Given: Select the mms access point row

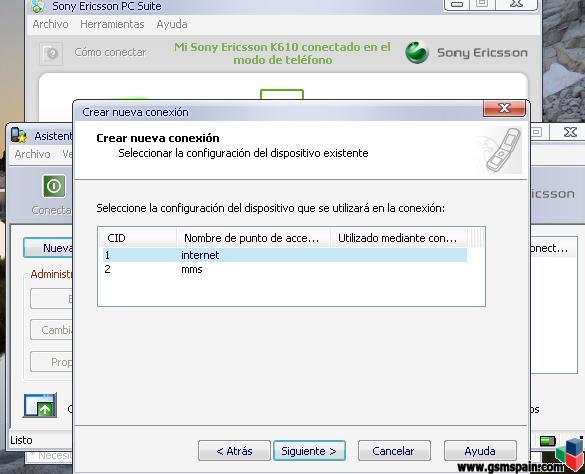Looking at the screenshot, I should tap(285, 269).
